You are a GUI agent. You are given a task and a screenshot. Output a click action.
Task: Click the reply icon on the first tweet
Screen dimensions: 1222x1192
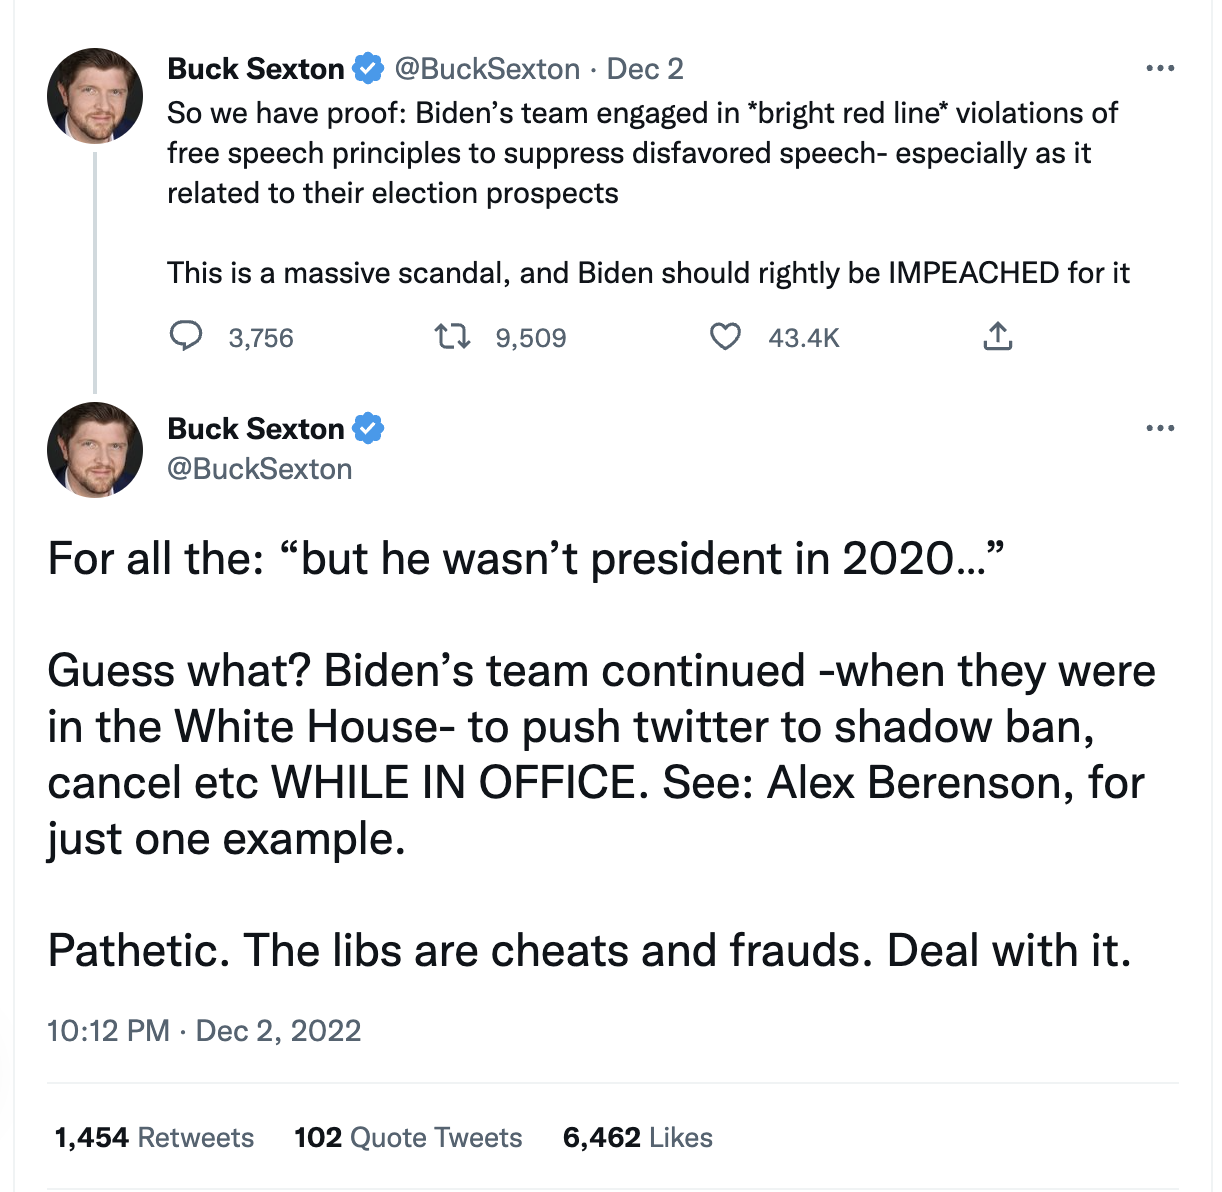(x=186, y=337)
